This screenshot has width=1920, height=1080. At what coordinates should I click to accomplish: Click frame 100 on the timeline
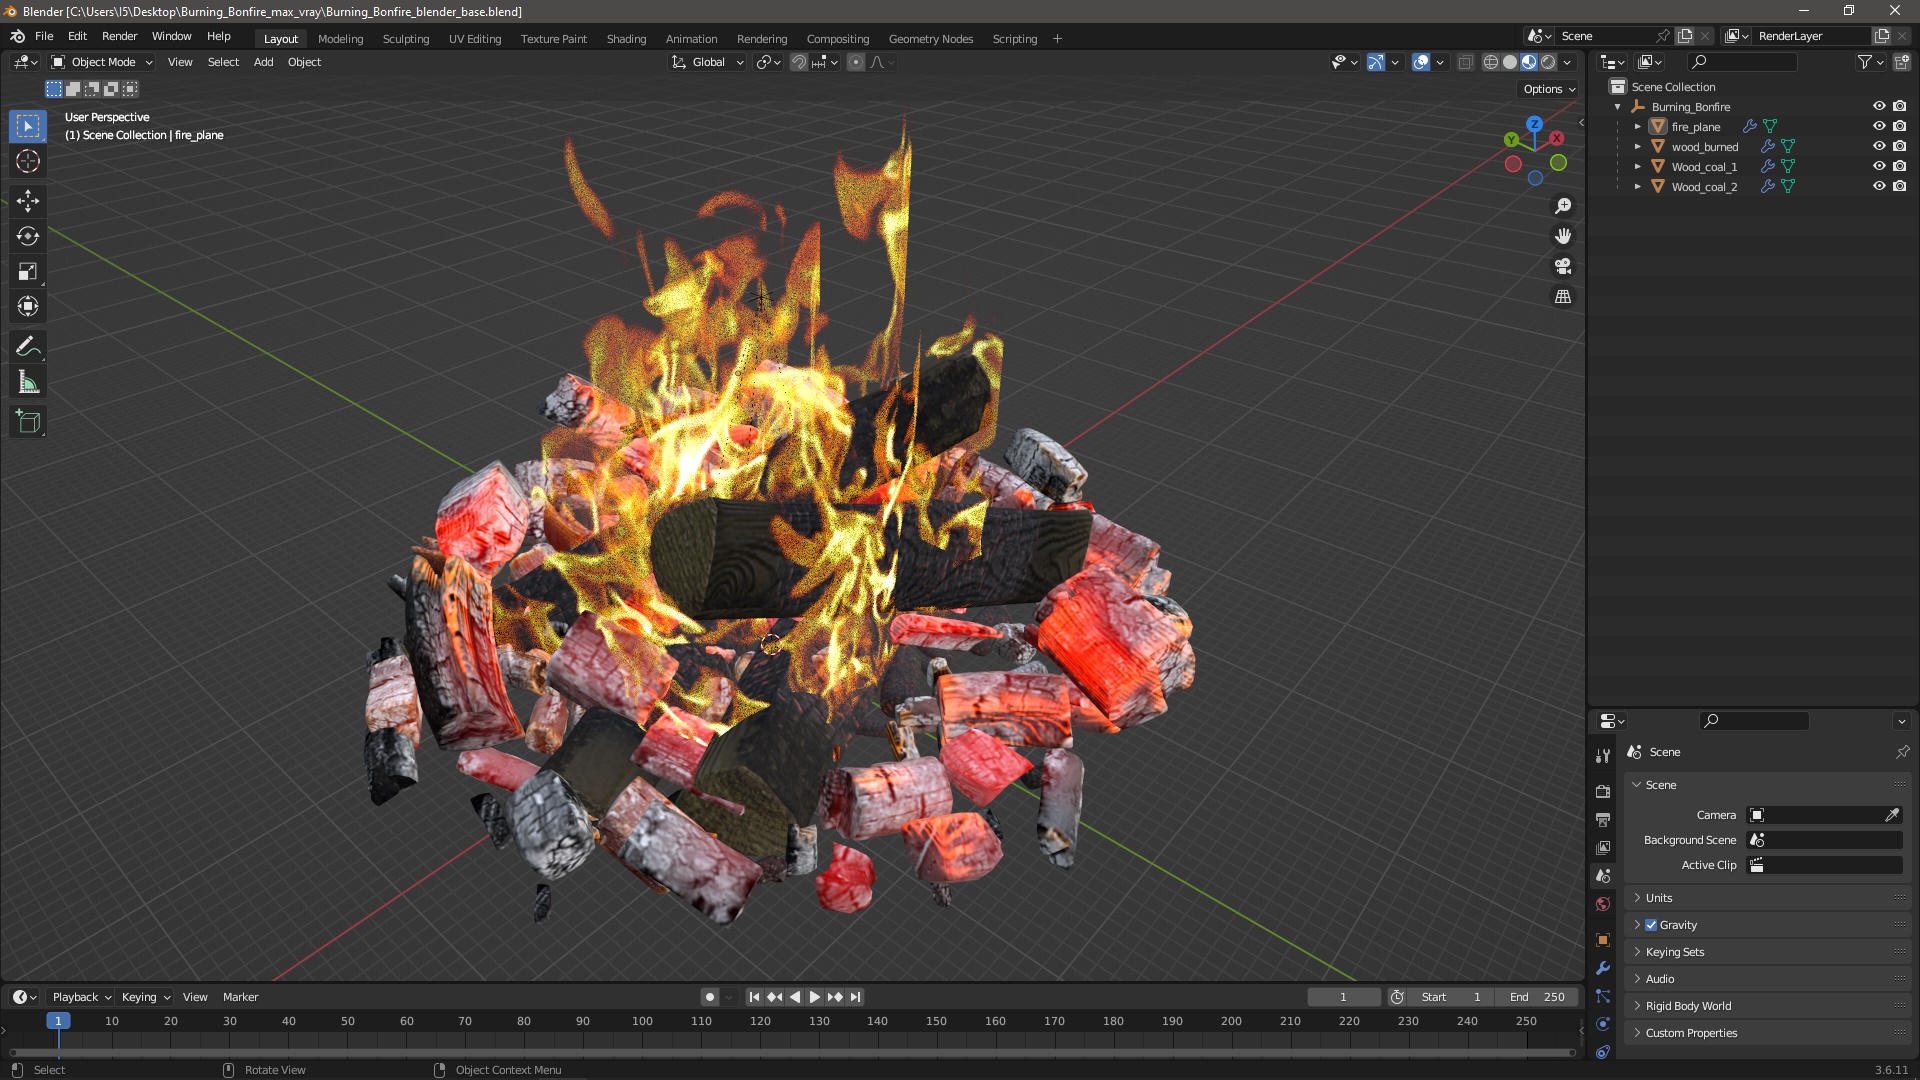[x=642, y=1022]
